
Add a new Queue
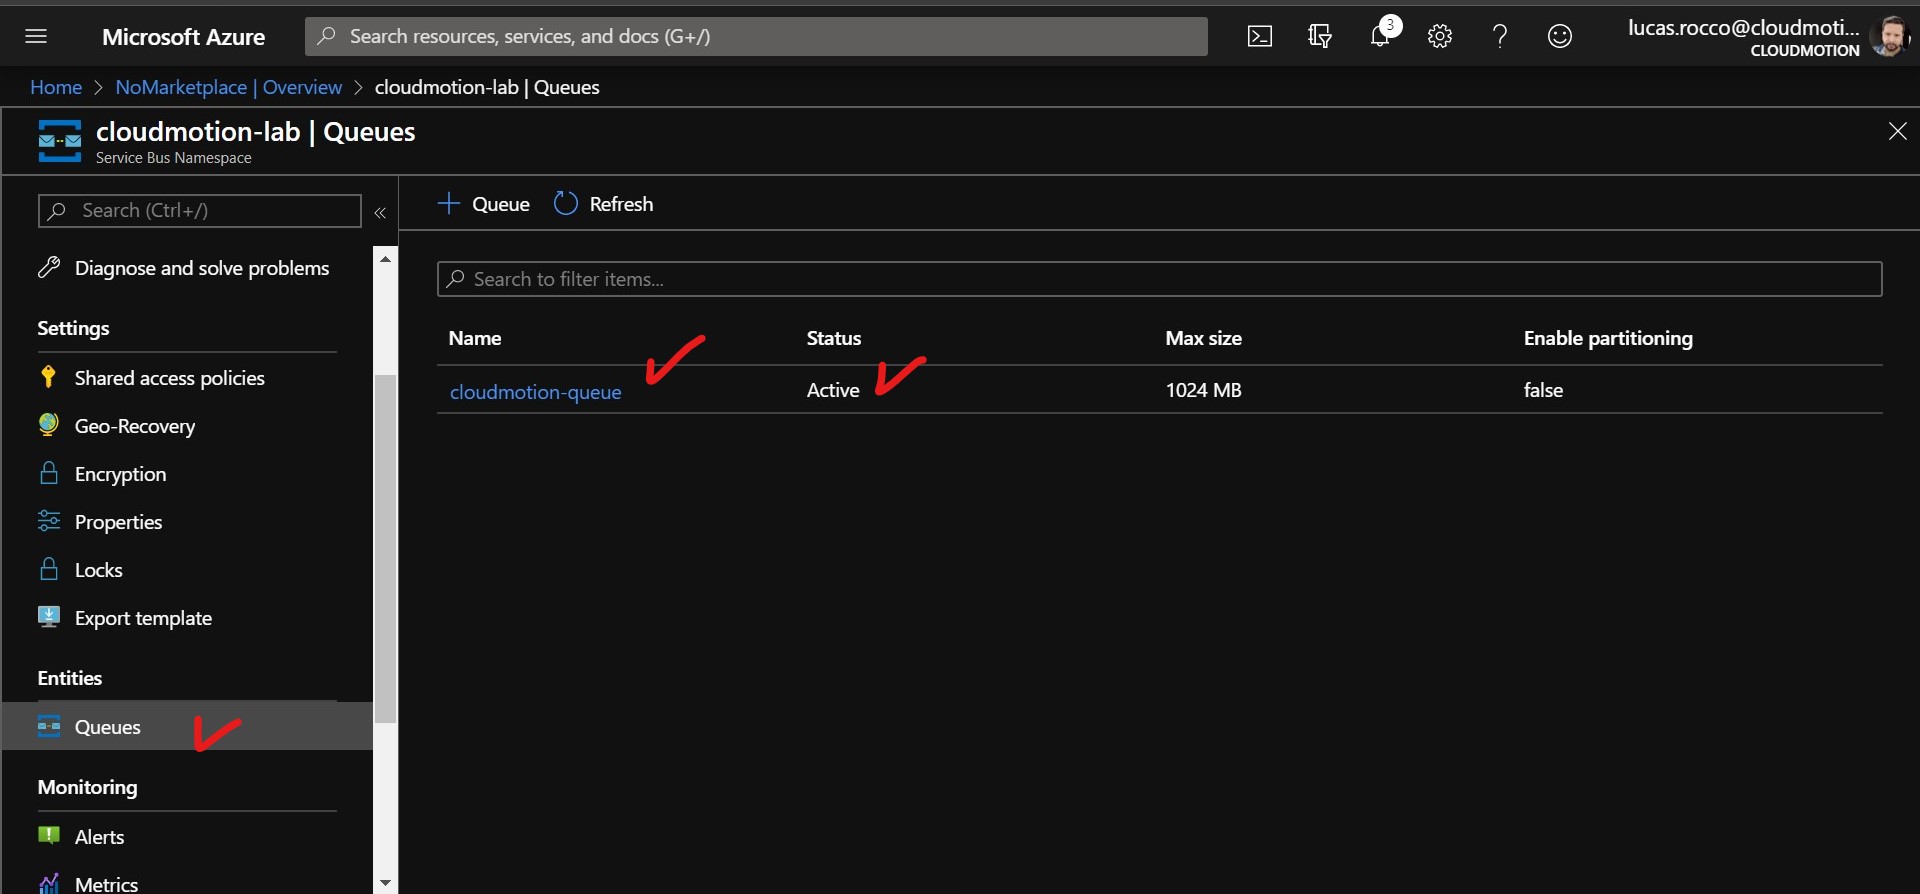point(484,204)
